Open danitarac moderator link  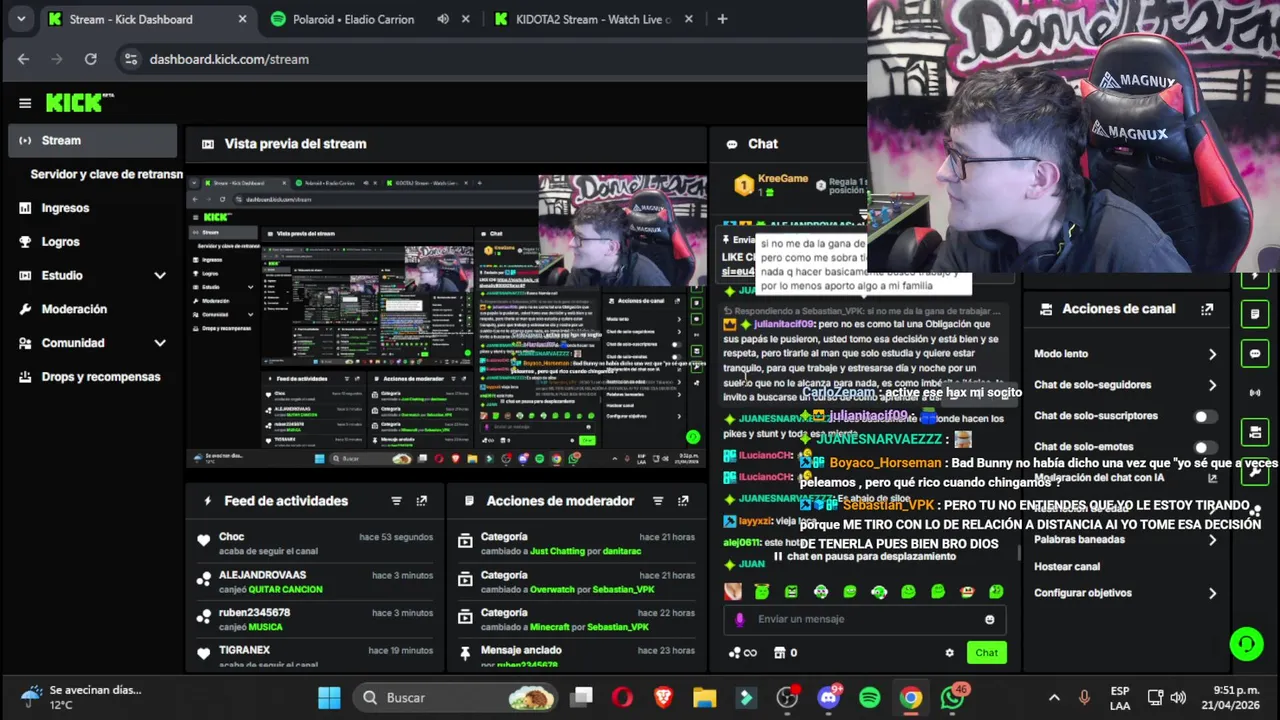622,552
